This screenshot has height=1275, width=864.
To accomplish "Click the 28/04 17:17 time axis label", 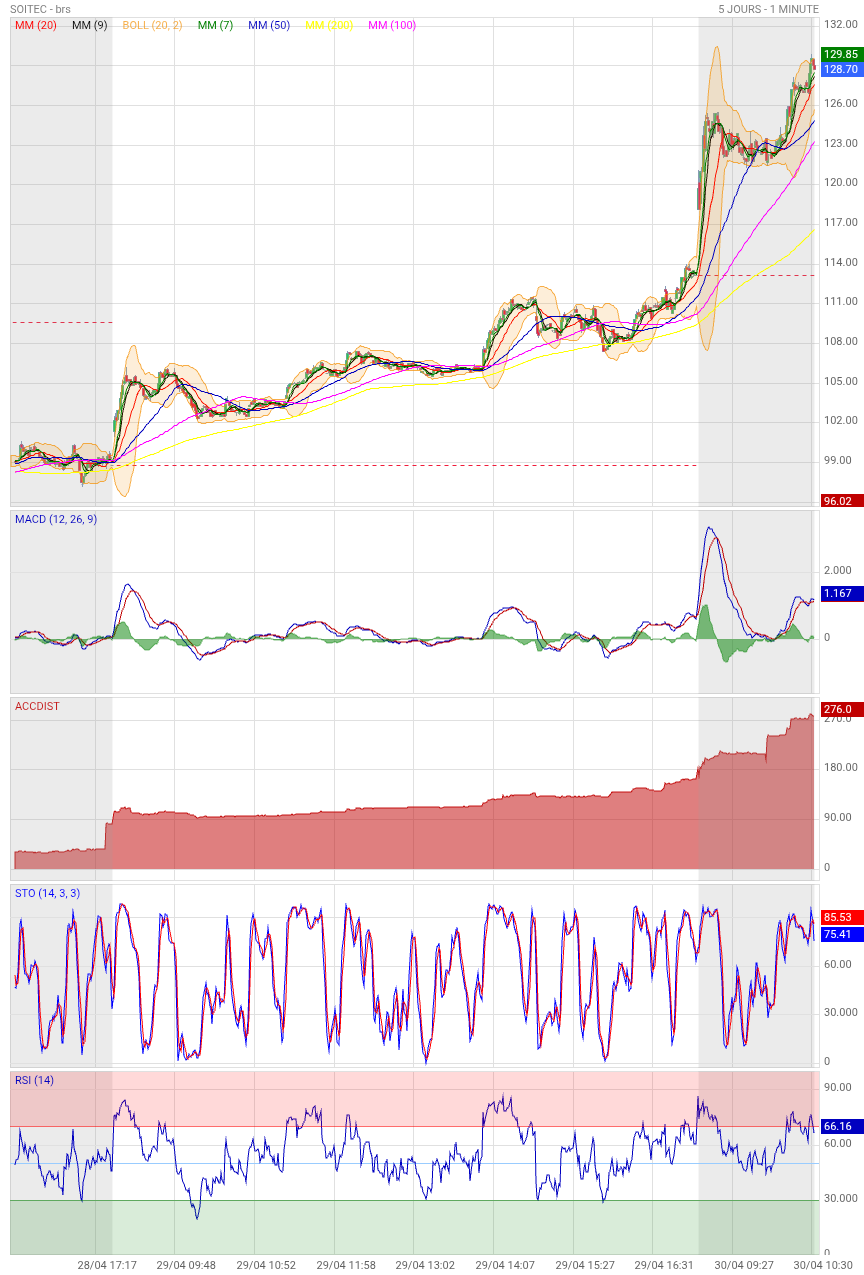I will click(x=107, y=1265).
